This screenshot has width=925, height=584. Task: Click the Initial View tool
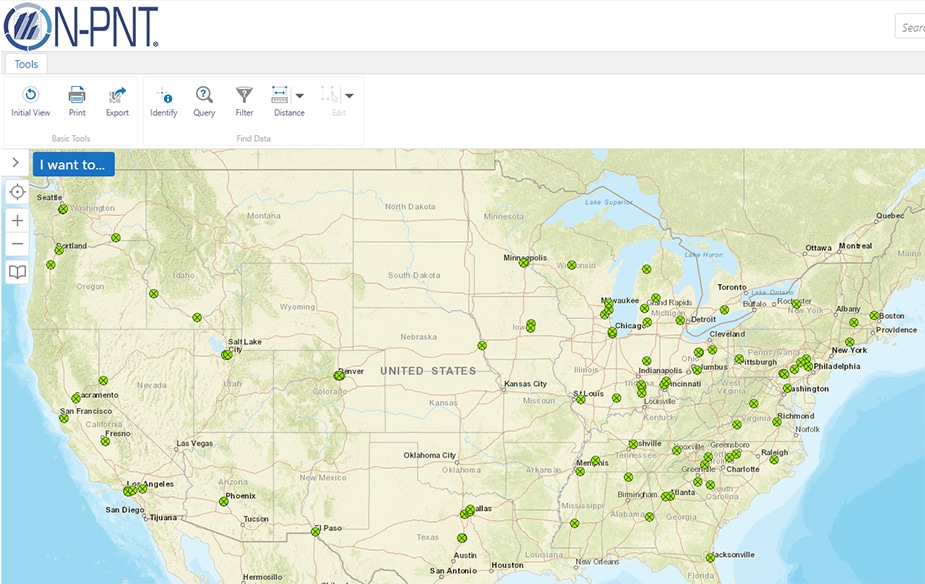(30, 101)
